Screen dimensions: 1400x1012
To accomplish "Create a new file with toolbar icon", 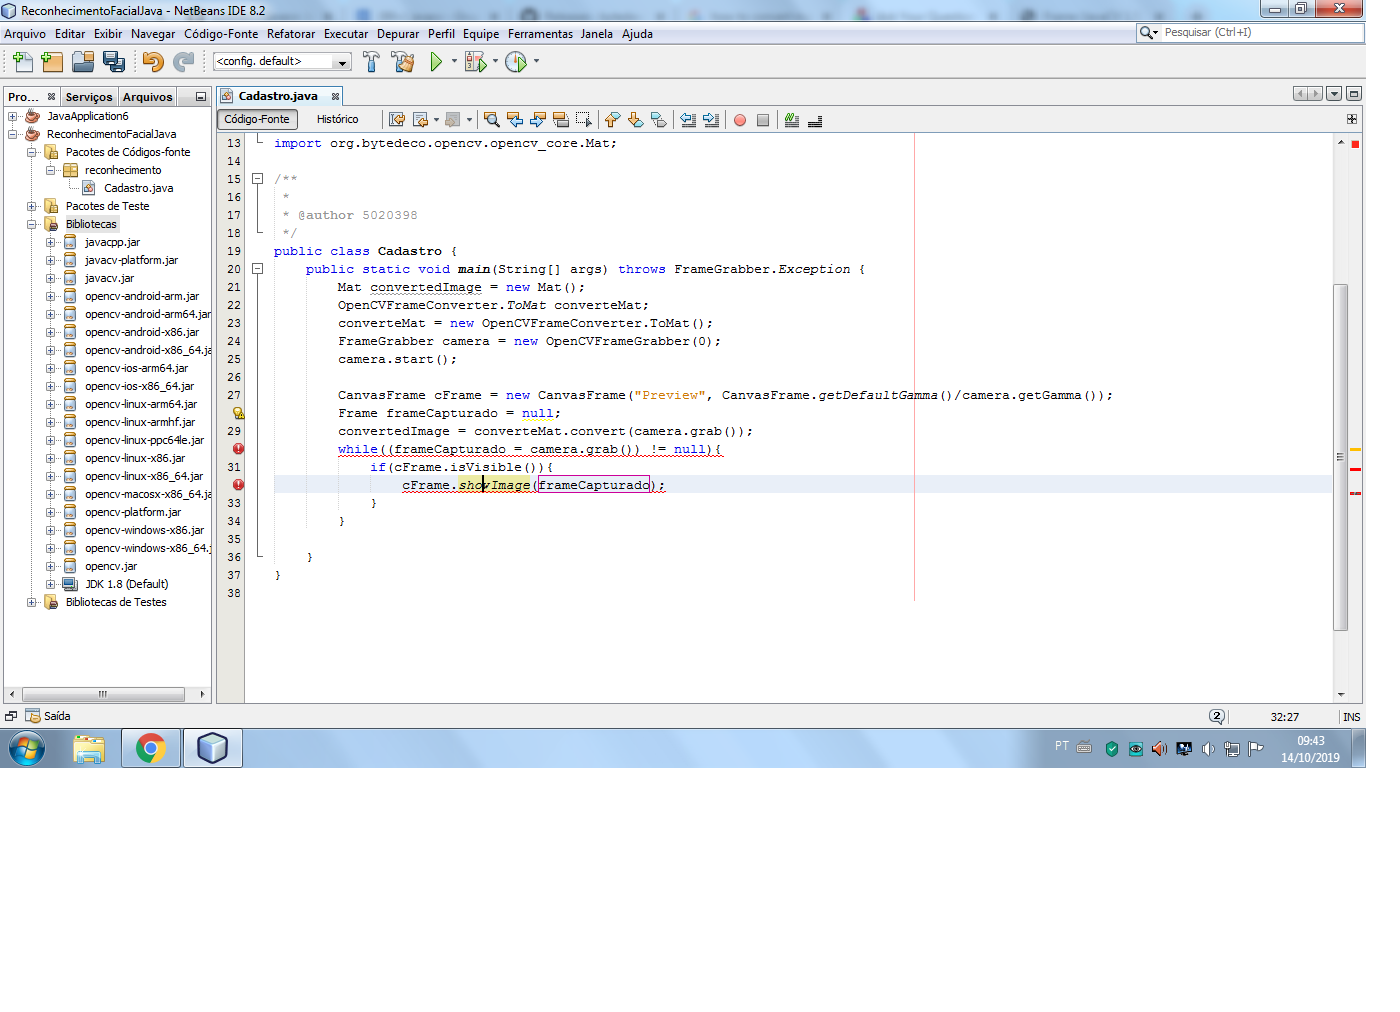I will (23, 62).
